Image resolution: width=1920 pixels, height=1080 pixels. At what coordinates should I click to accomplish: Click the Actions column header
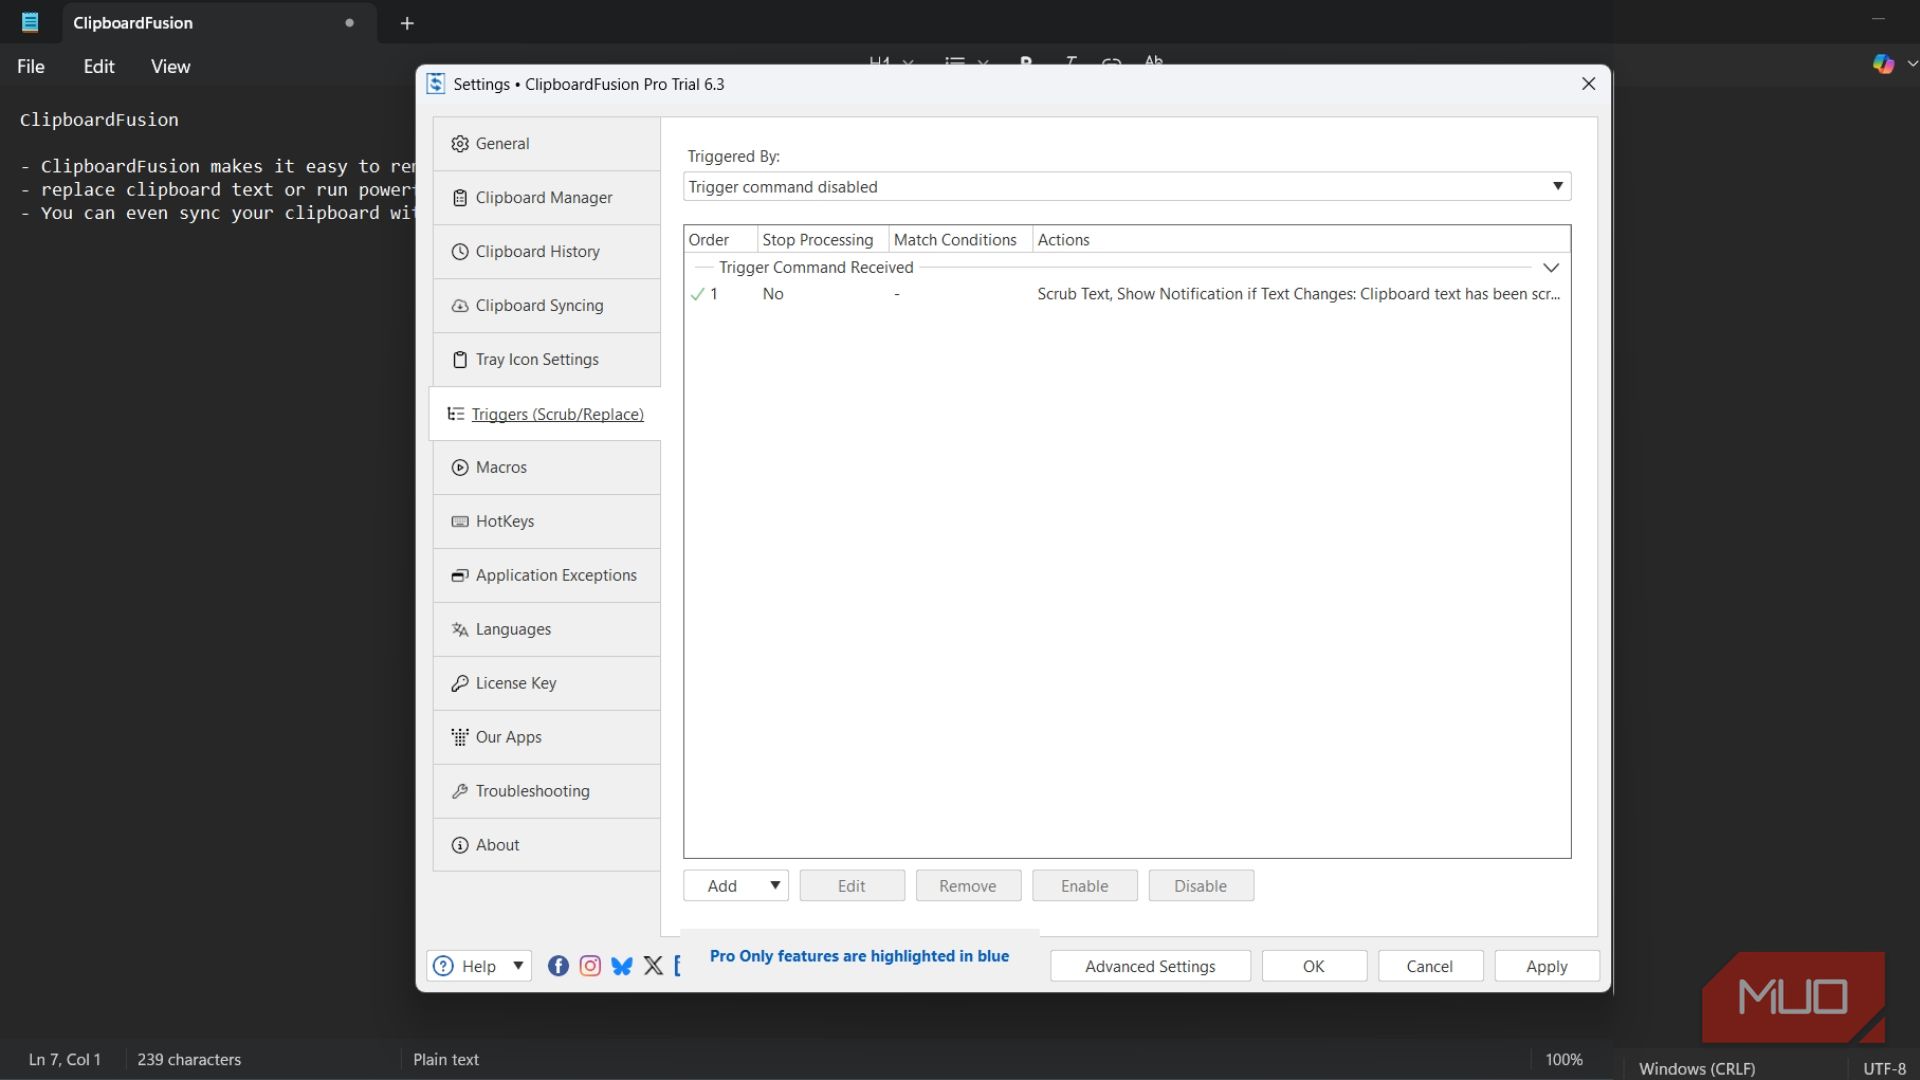click(1301, 240)
